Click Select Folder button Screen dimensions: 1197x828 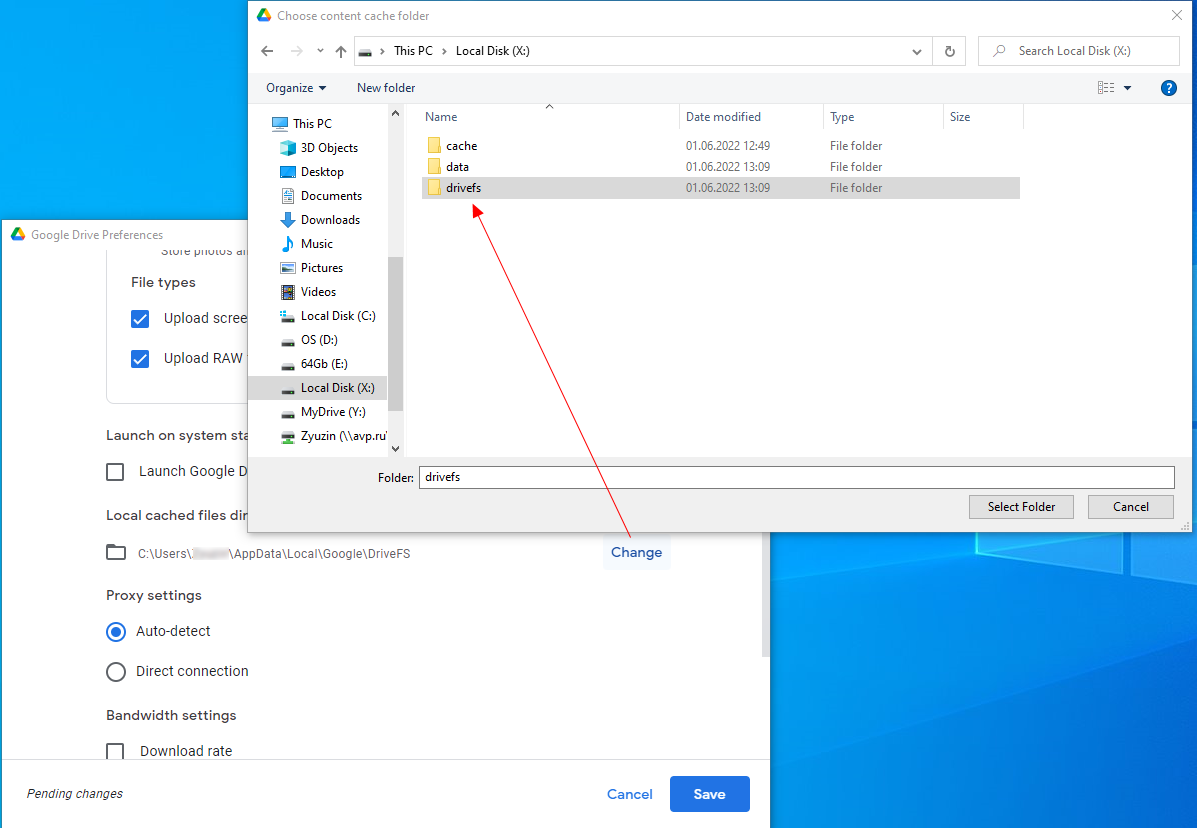(x=1021, y=507)
